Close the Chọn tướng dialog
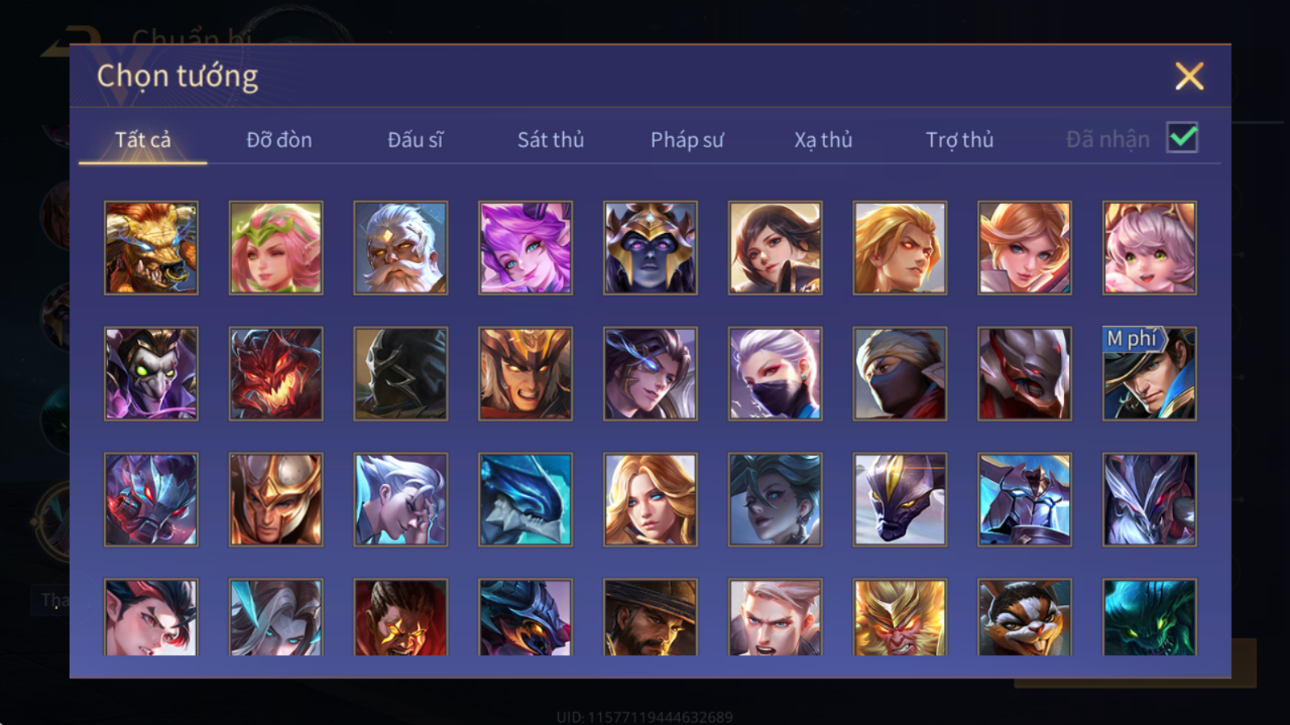Viewport: 1290px width, 725px height. point(1189,76)
